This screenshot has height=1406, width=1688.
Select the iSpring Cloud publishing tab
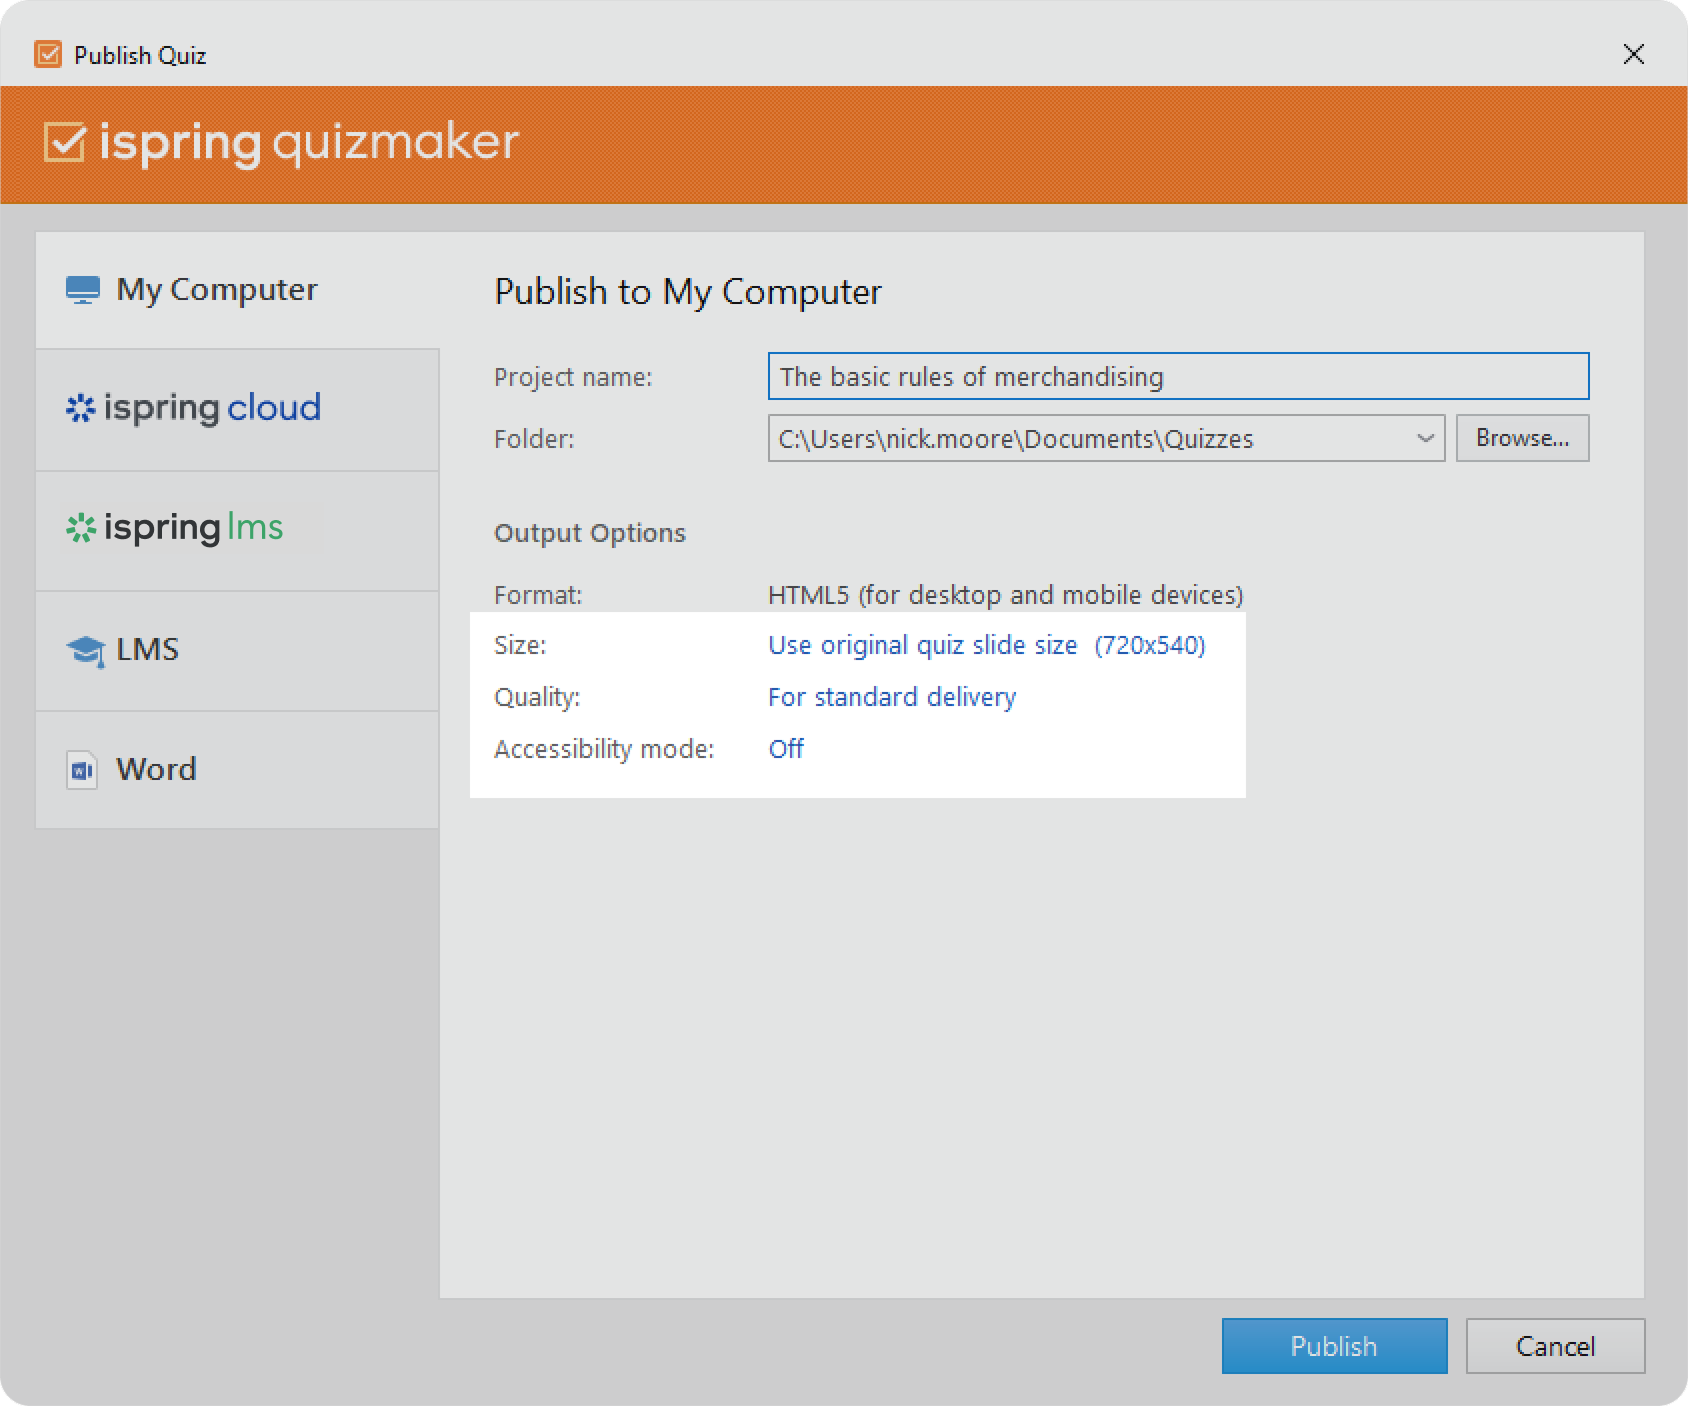pyautogui.click(x=237, y=409)
